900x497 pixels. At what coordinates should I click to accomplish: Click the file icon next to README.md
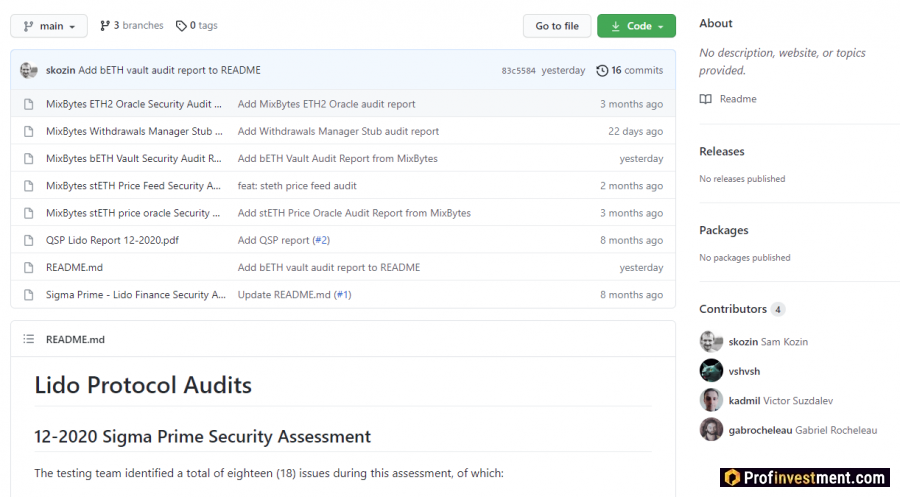[29, 267]
